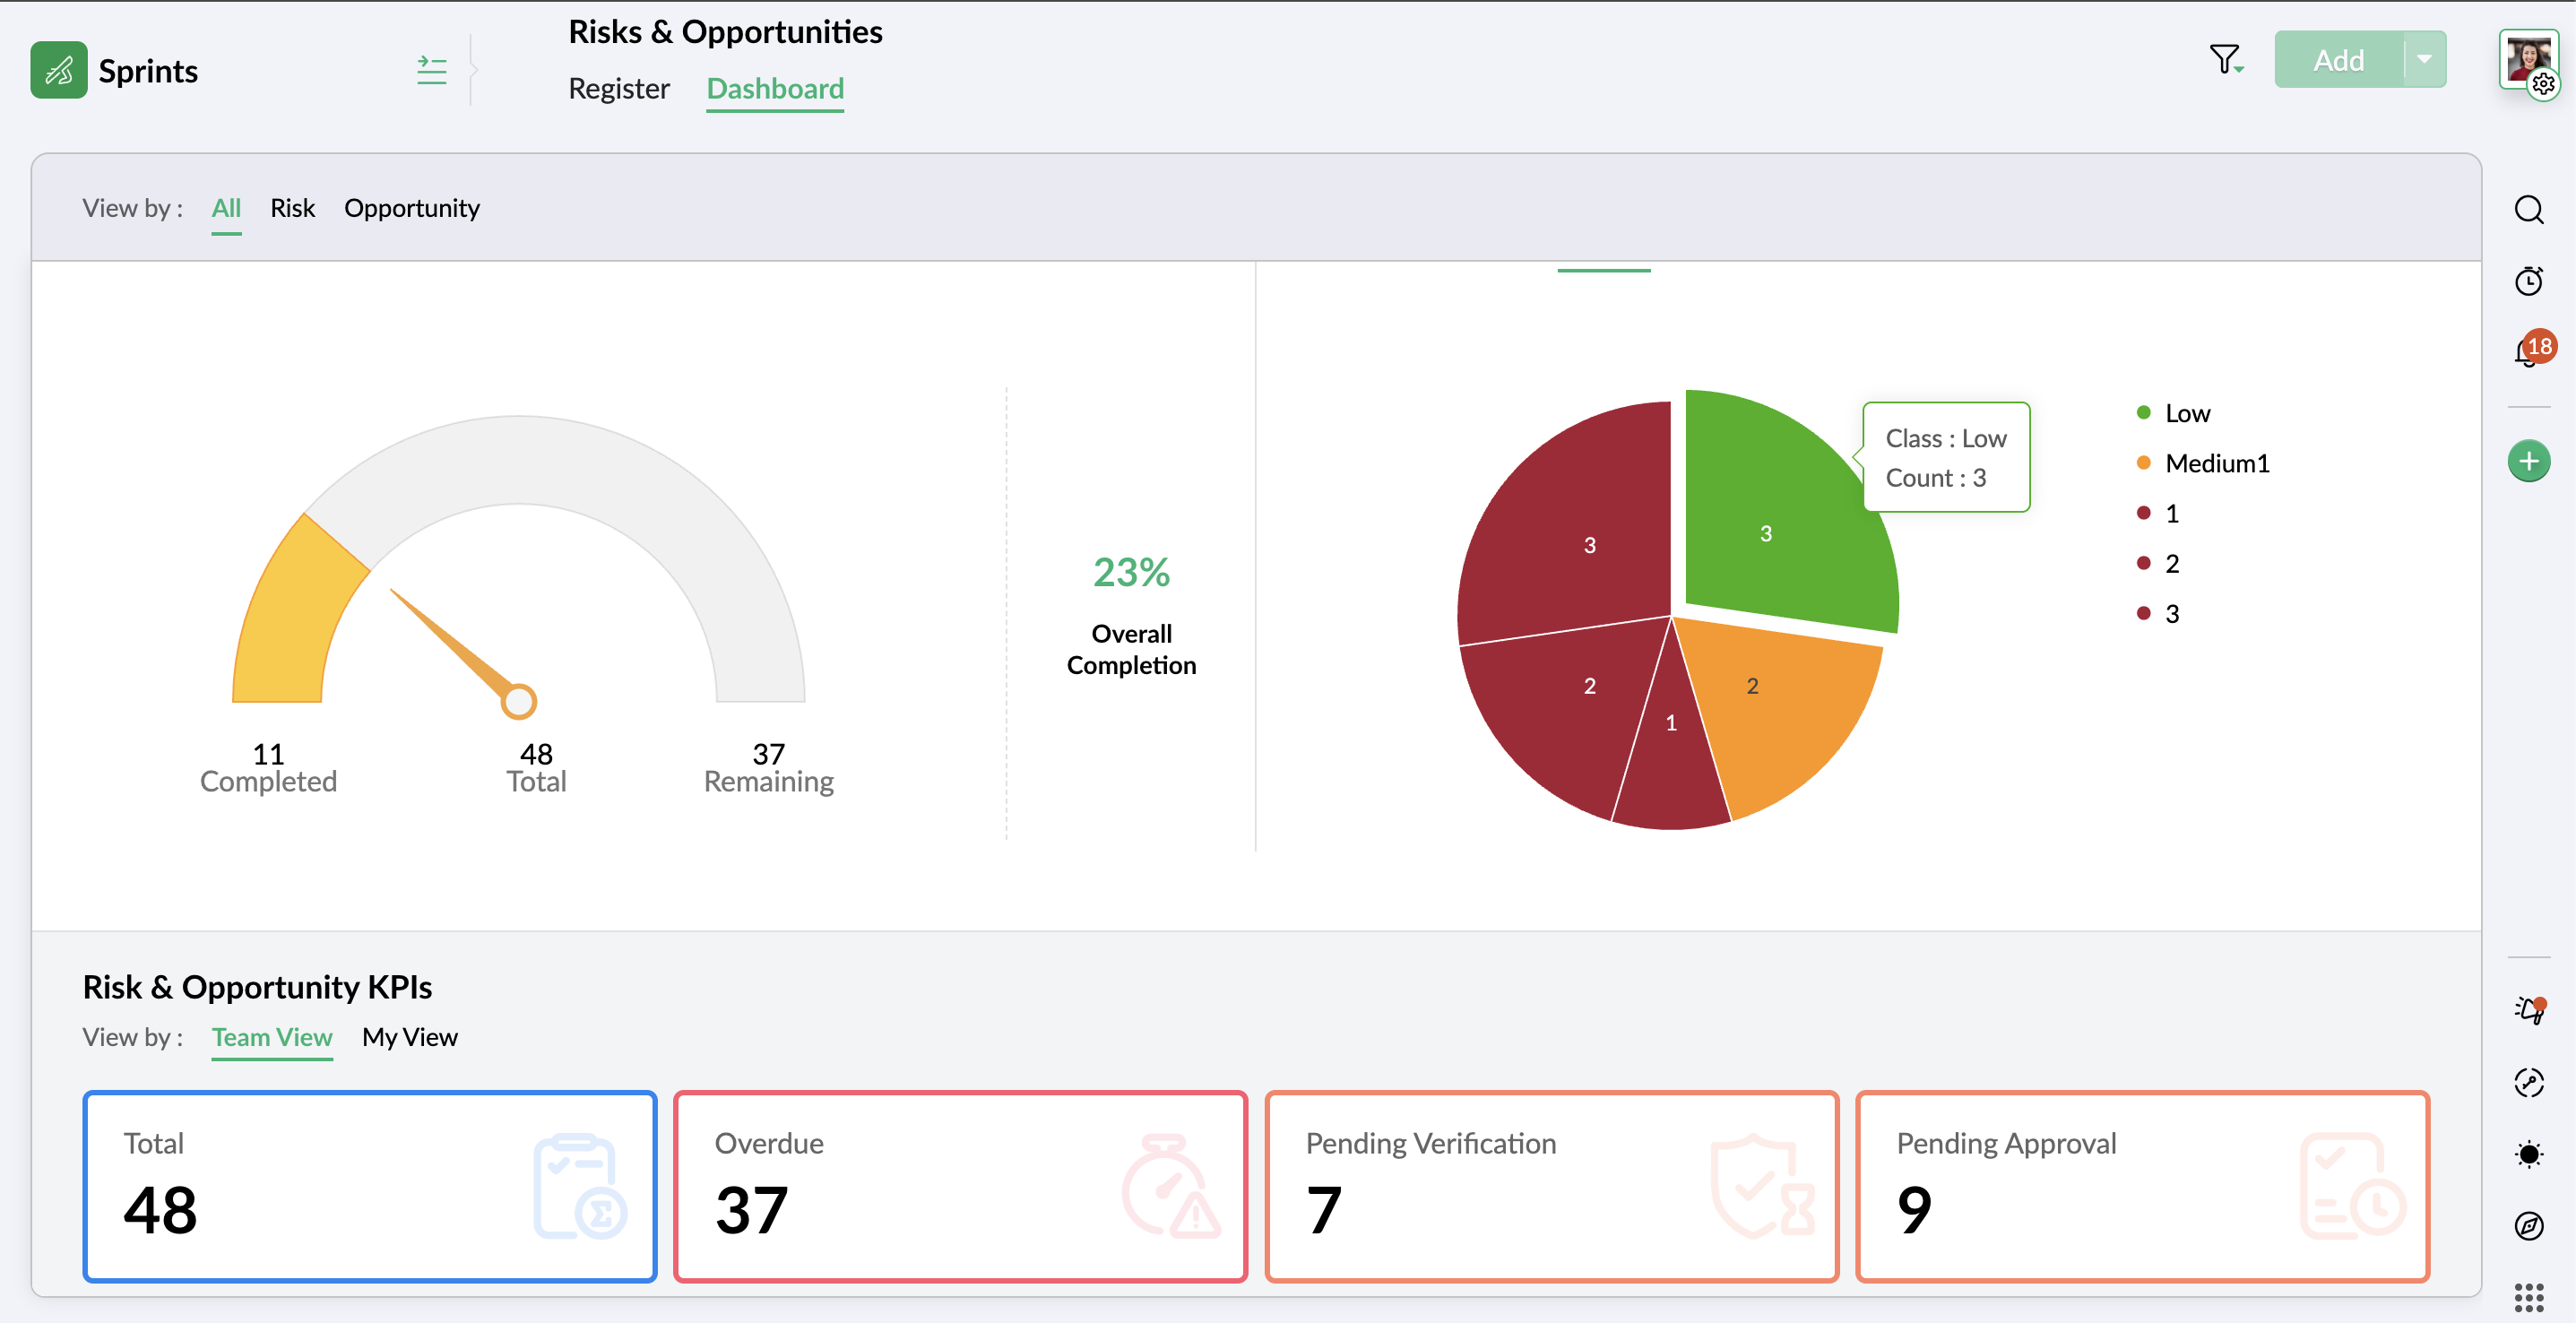Expand the Add button dropdown arrow
The width and height of the screenshot is (2576, 1323).
[2424, 60]
